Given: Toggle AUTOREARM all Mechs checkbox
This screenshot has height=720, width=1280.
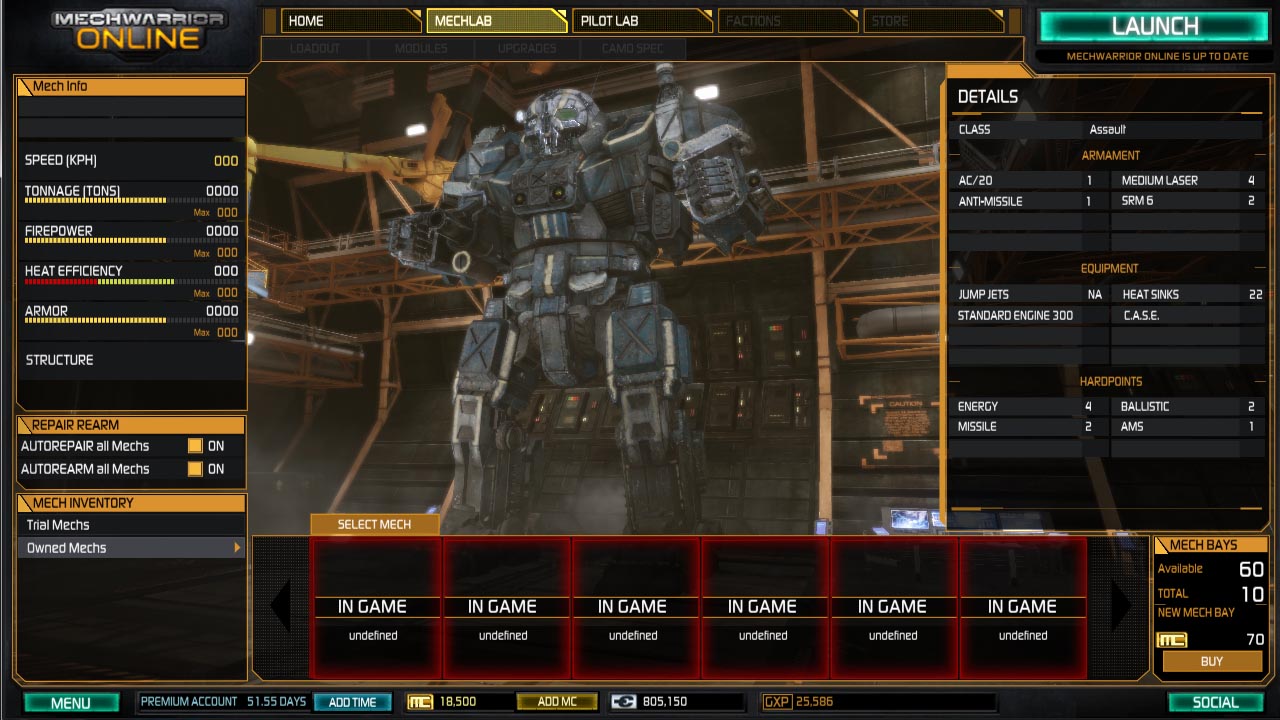Looking at the screenshot, I should (195, 469).
